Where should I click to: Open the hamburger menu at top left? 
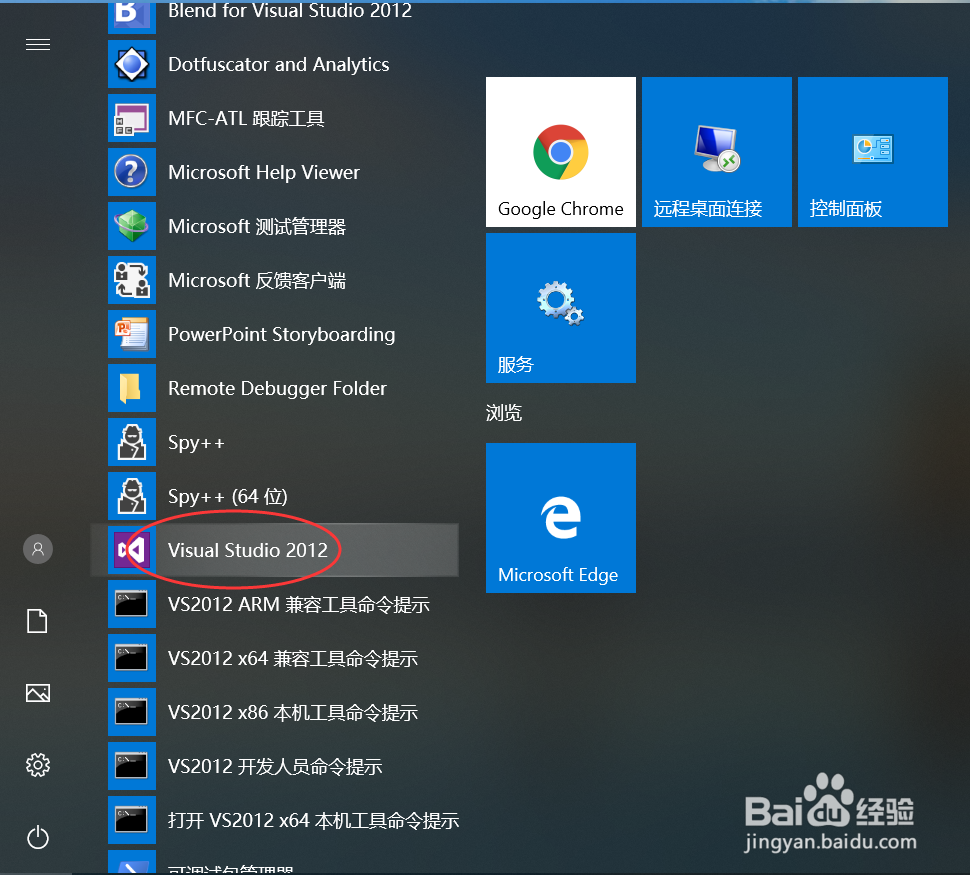pos(38,45)
